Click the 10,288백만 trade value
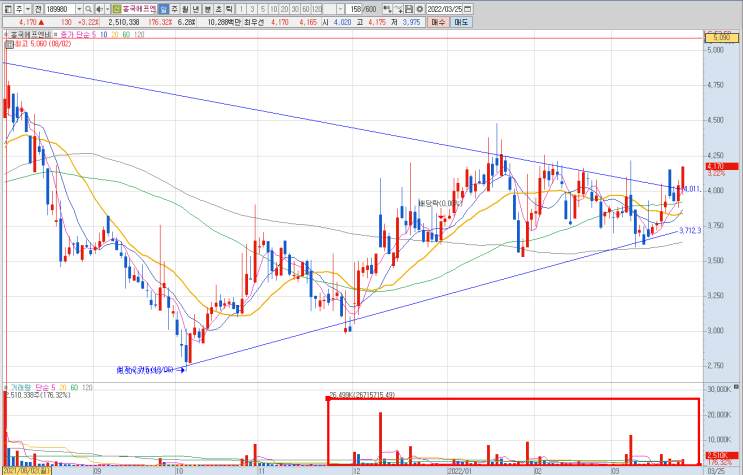Screen dimensions: 743x475 point(224,22)
